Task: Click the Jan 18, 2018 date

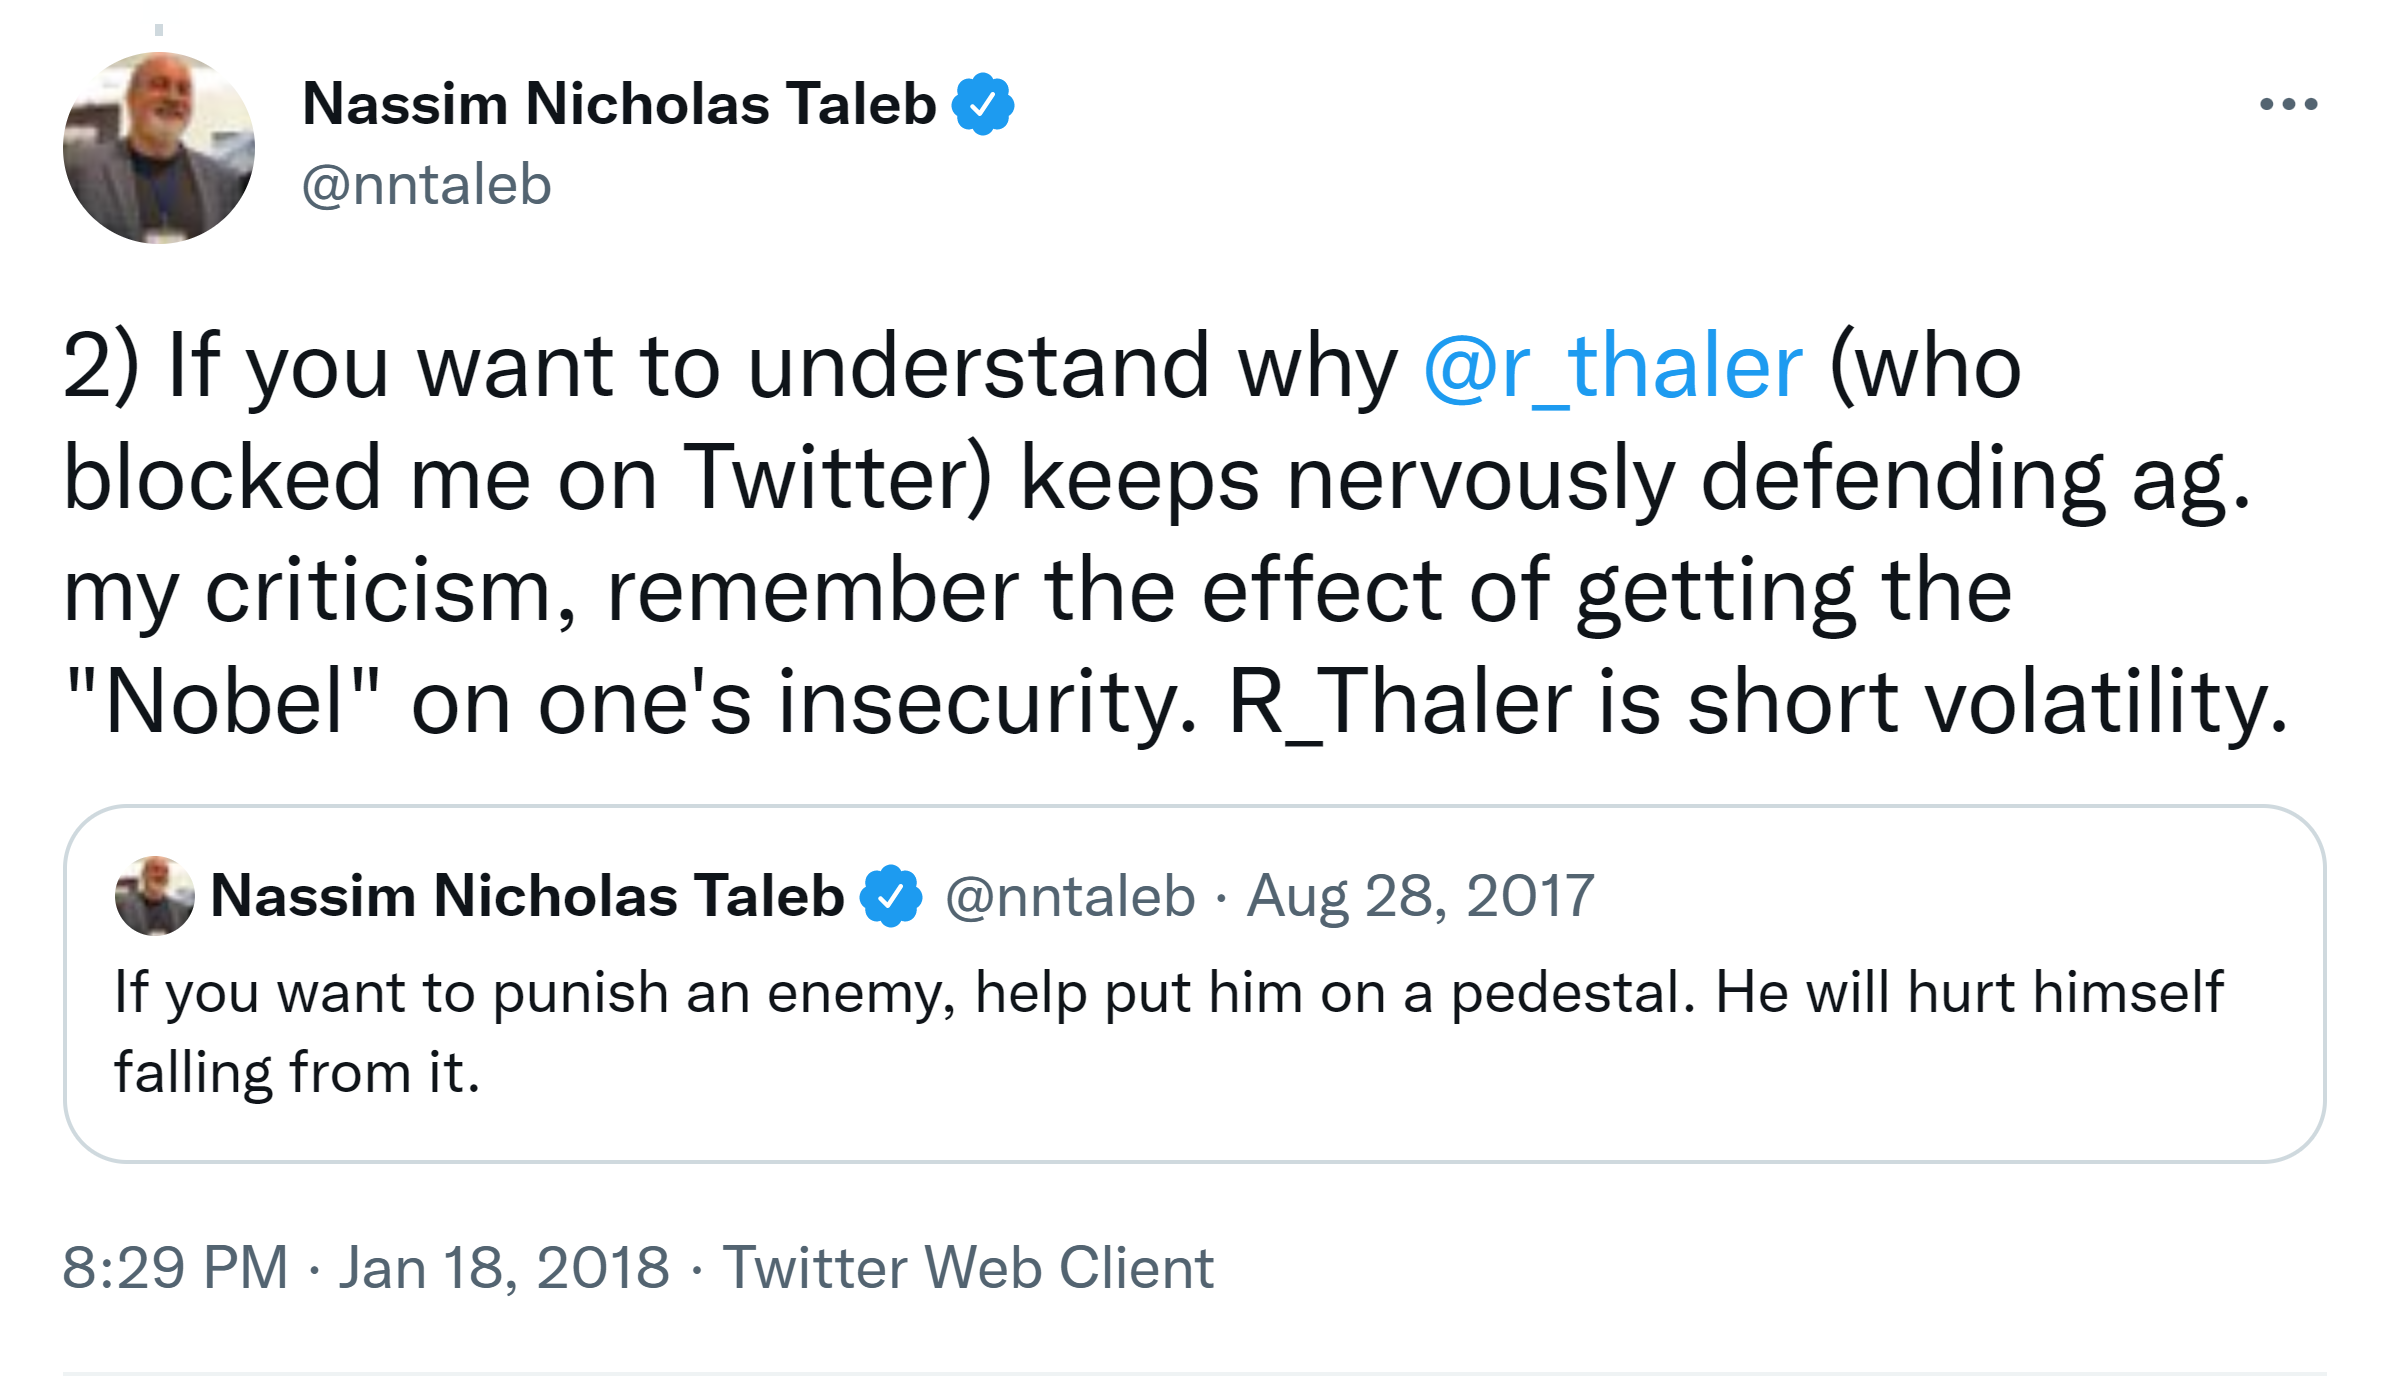Action: coord(504,1268)
